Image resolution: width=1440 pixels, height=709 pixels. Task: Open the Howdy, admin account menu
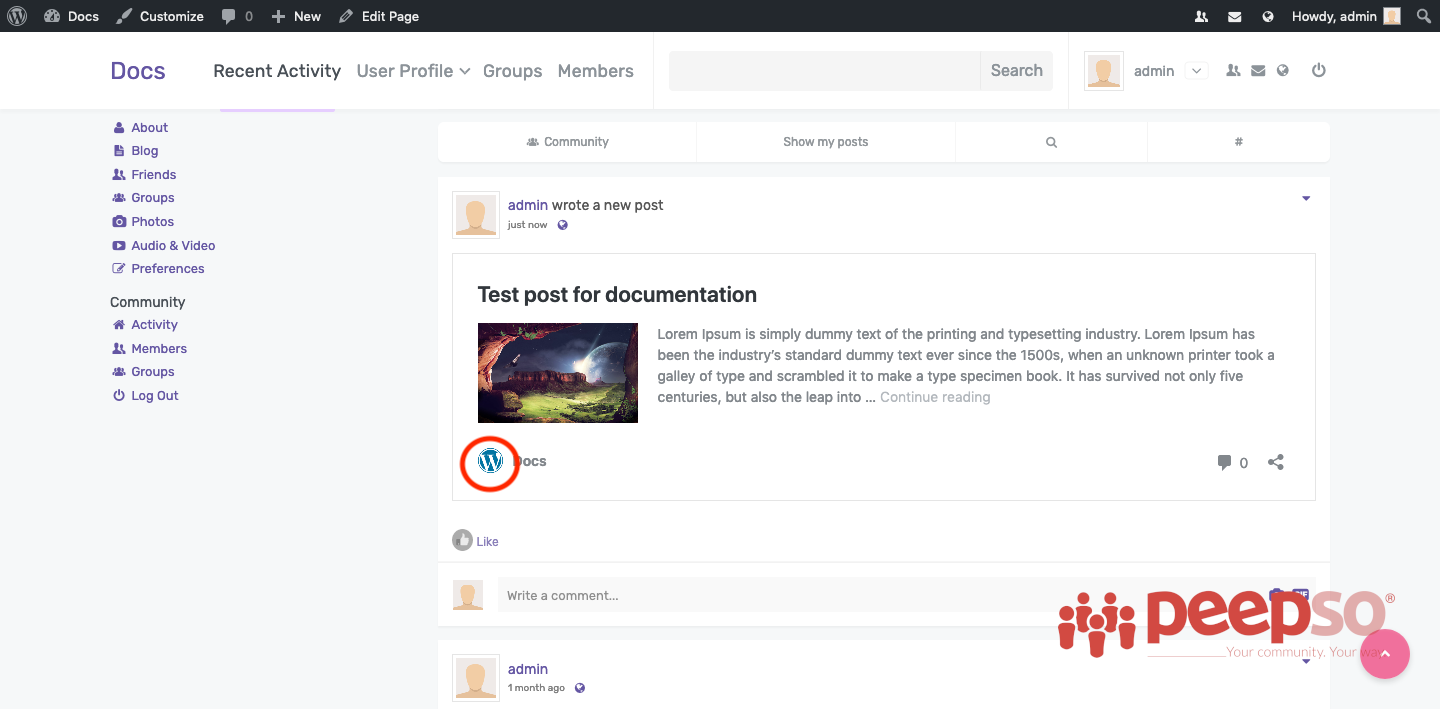point(1346,16)
